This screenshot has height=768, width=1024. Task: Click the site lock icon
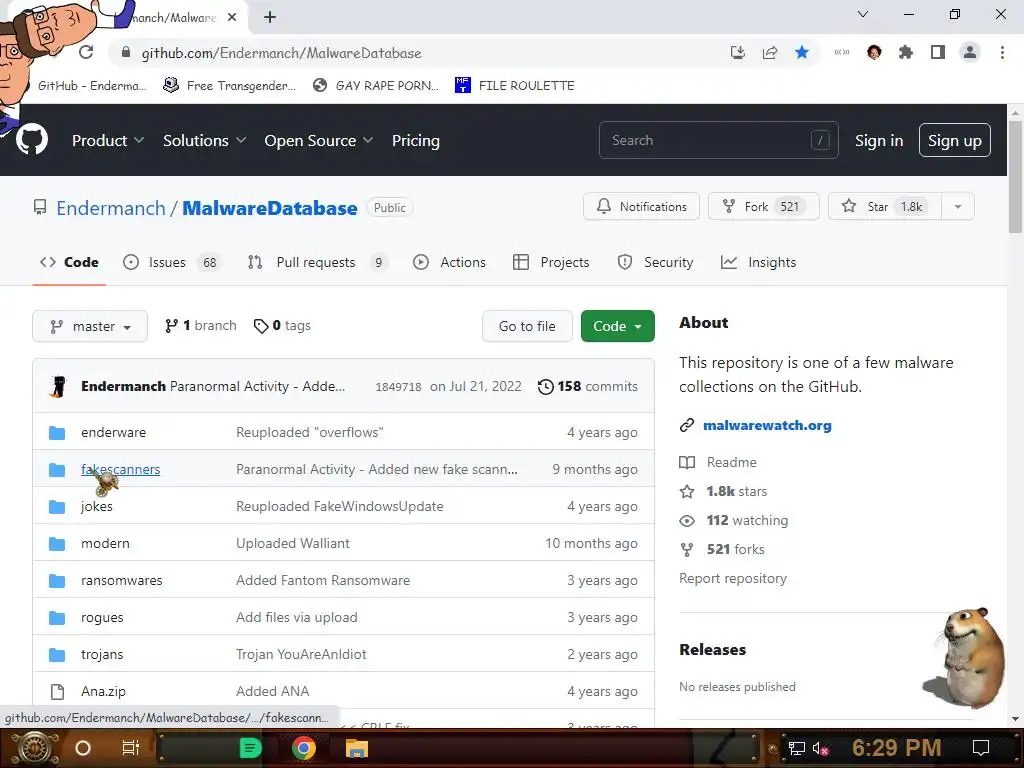[125, 52]
